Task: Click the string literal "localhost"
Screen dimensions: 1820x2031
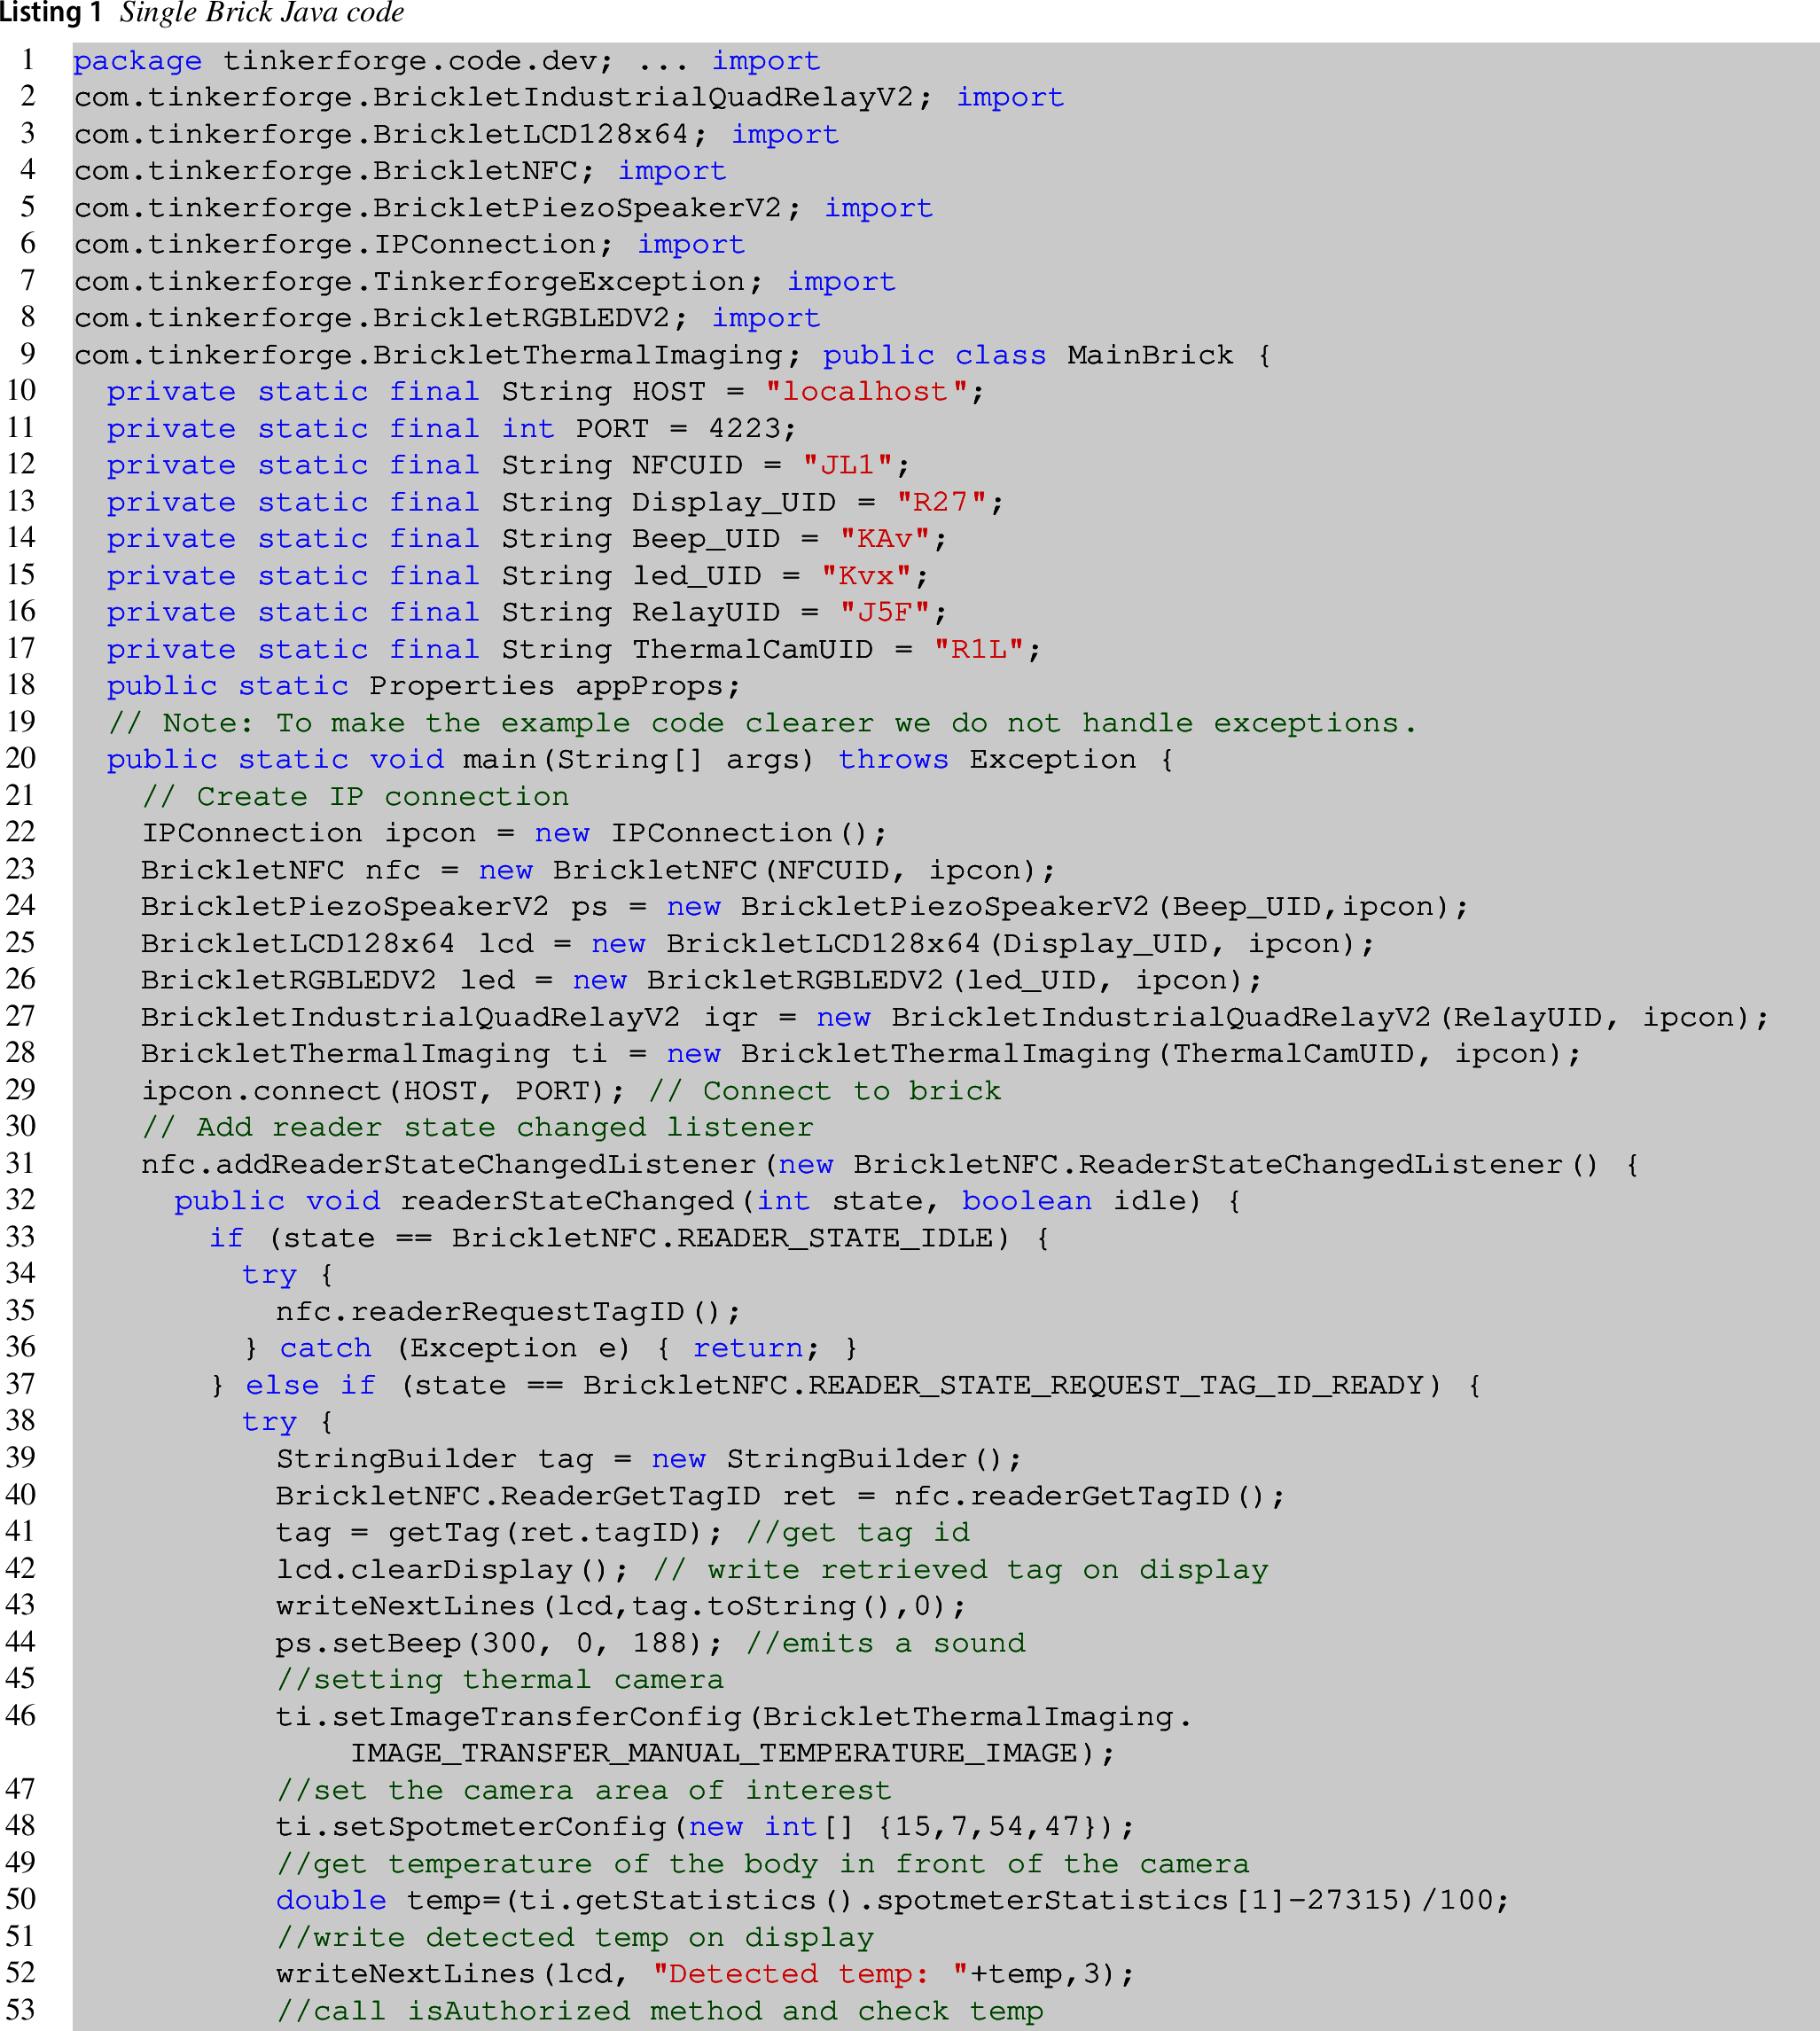Action: pos(865,392)
